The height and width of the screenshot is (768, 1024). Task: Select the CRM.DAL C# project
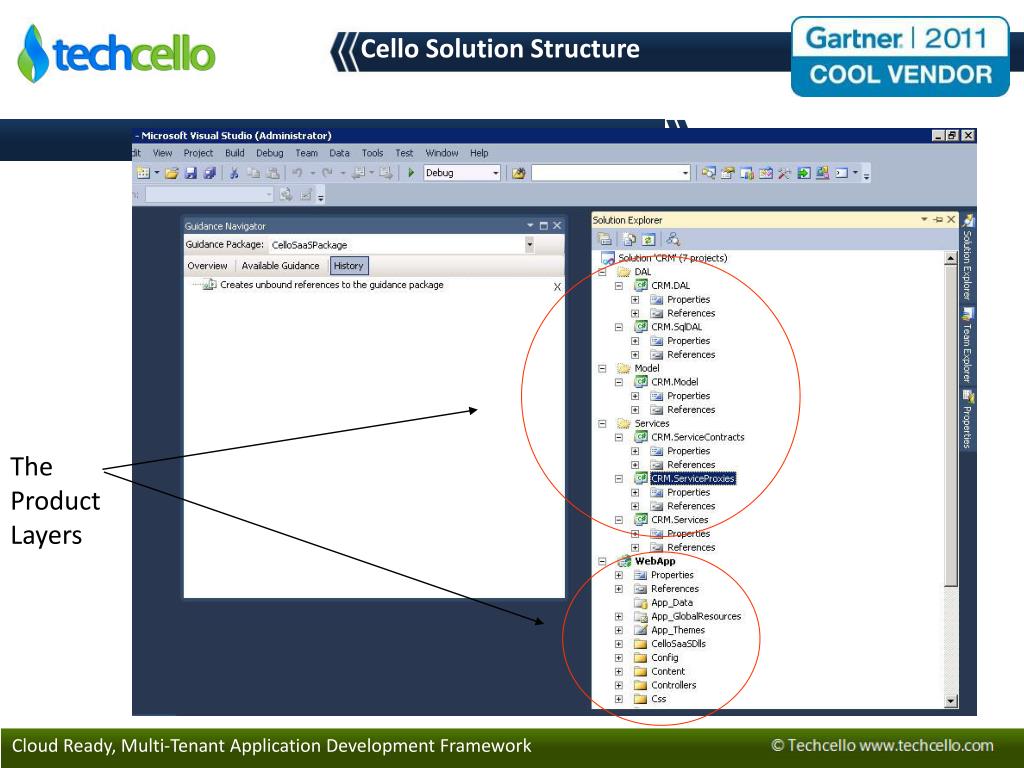[670, 285]
